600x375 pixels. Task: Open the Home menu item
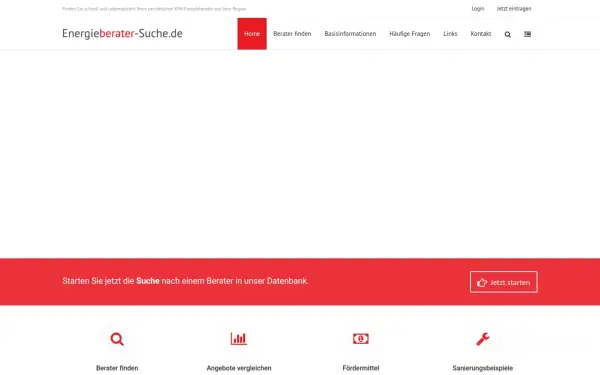tap(252, 34)
